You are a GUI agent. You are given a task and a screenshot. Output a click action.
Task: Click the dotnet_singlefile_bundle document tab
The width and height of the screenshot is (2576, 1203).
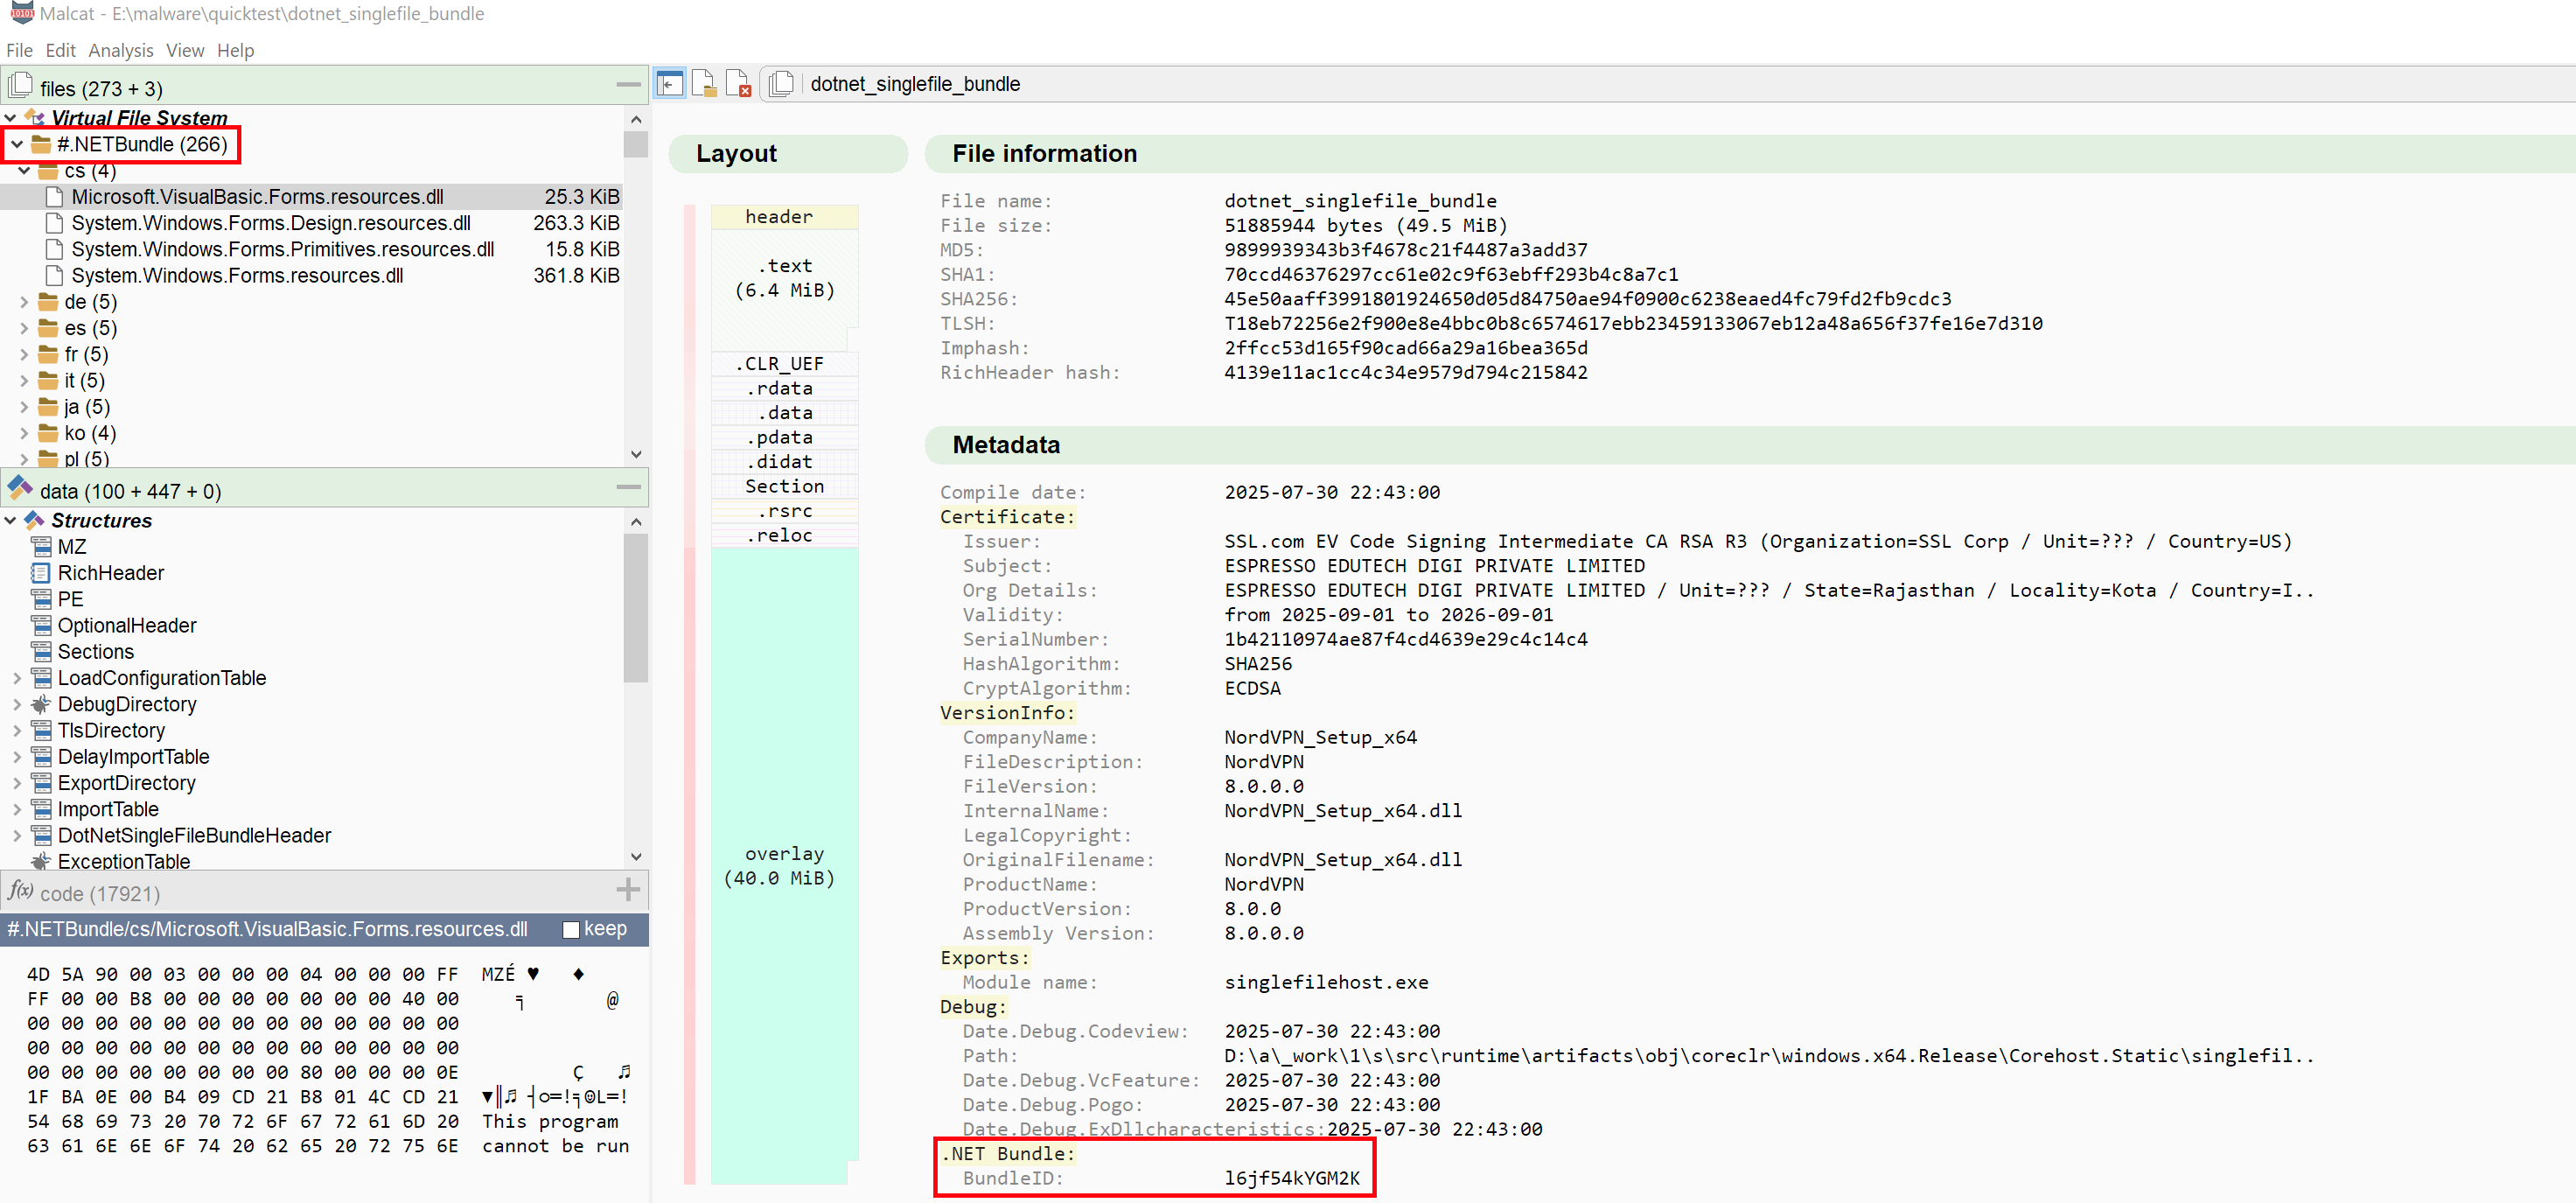point(915,84)
